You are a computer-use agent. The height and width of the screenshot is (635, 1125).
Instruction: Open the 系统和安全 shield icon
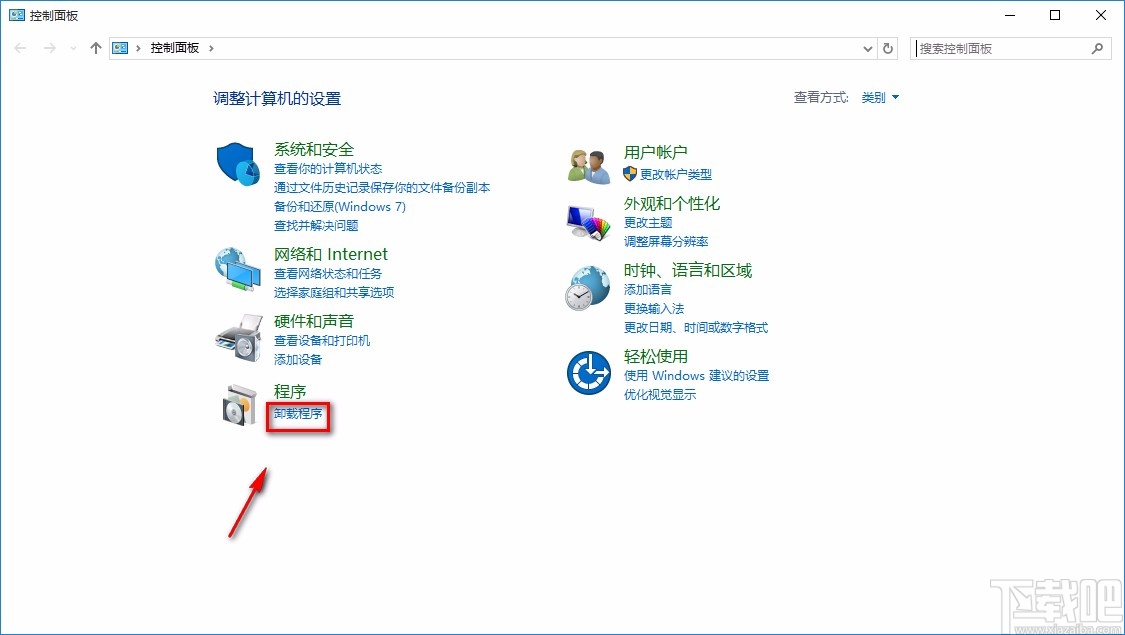point(237,165)
